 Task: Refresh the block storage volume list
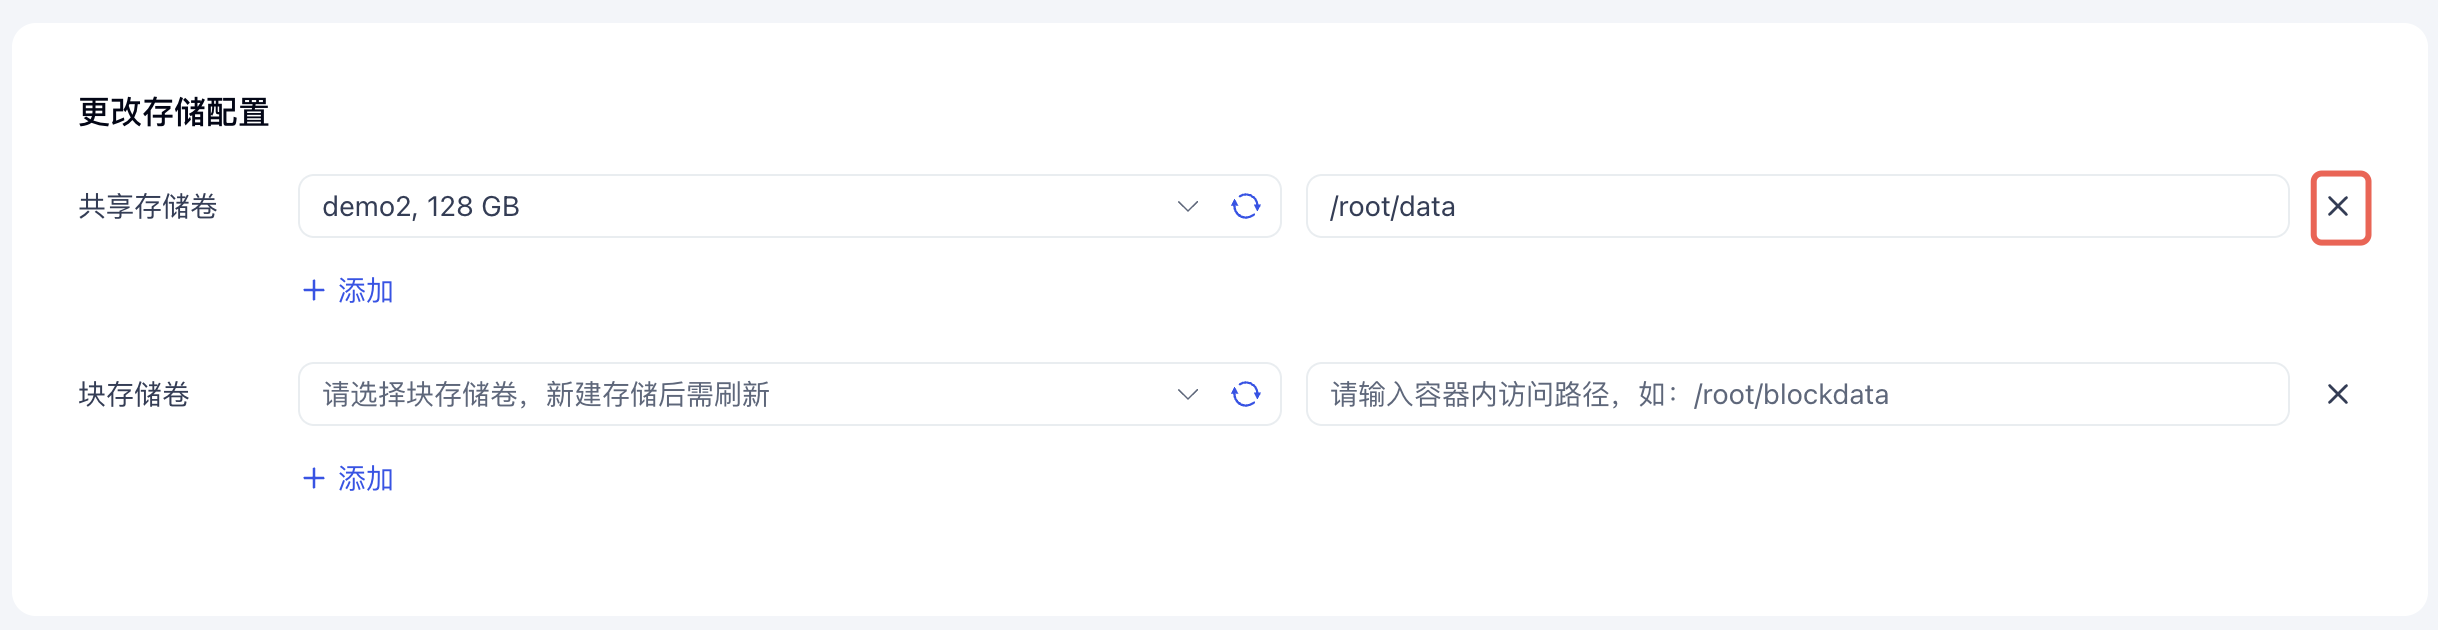point(1245,394)
